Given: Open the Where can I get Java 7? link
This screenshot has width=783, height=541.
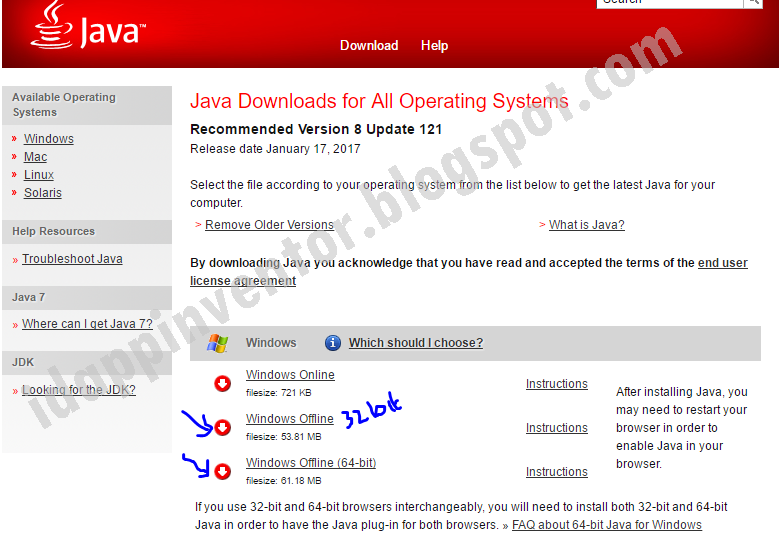Looking at the screenshot, I should pyautogui.click(x=87, y=324).
